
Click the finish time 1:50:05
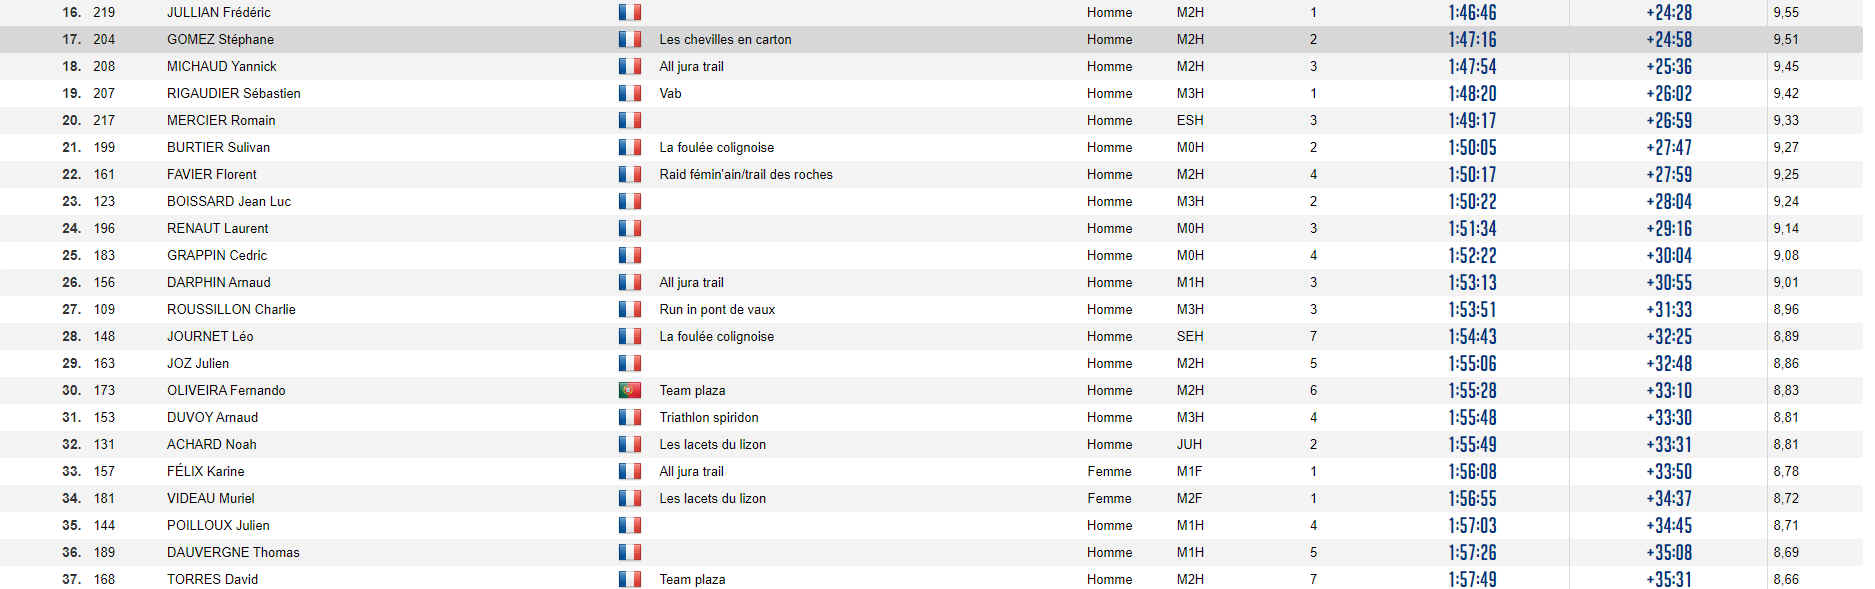[1472, 147]
